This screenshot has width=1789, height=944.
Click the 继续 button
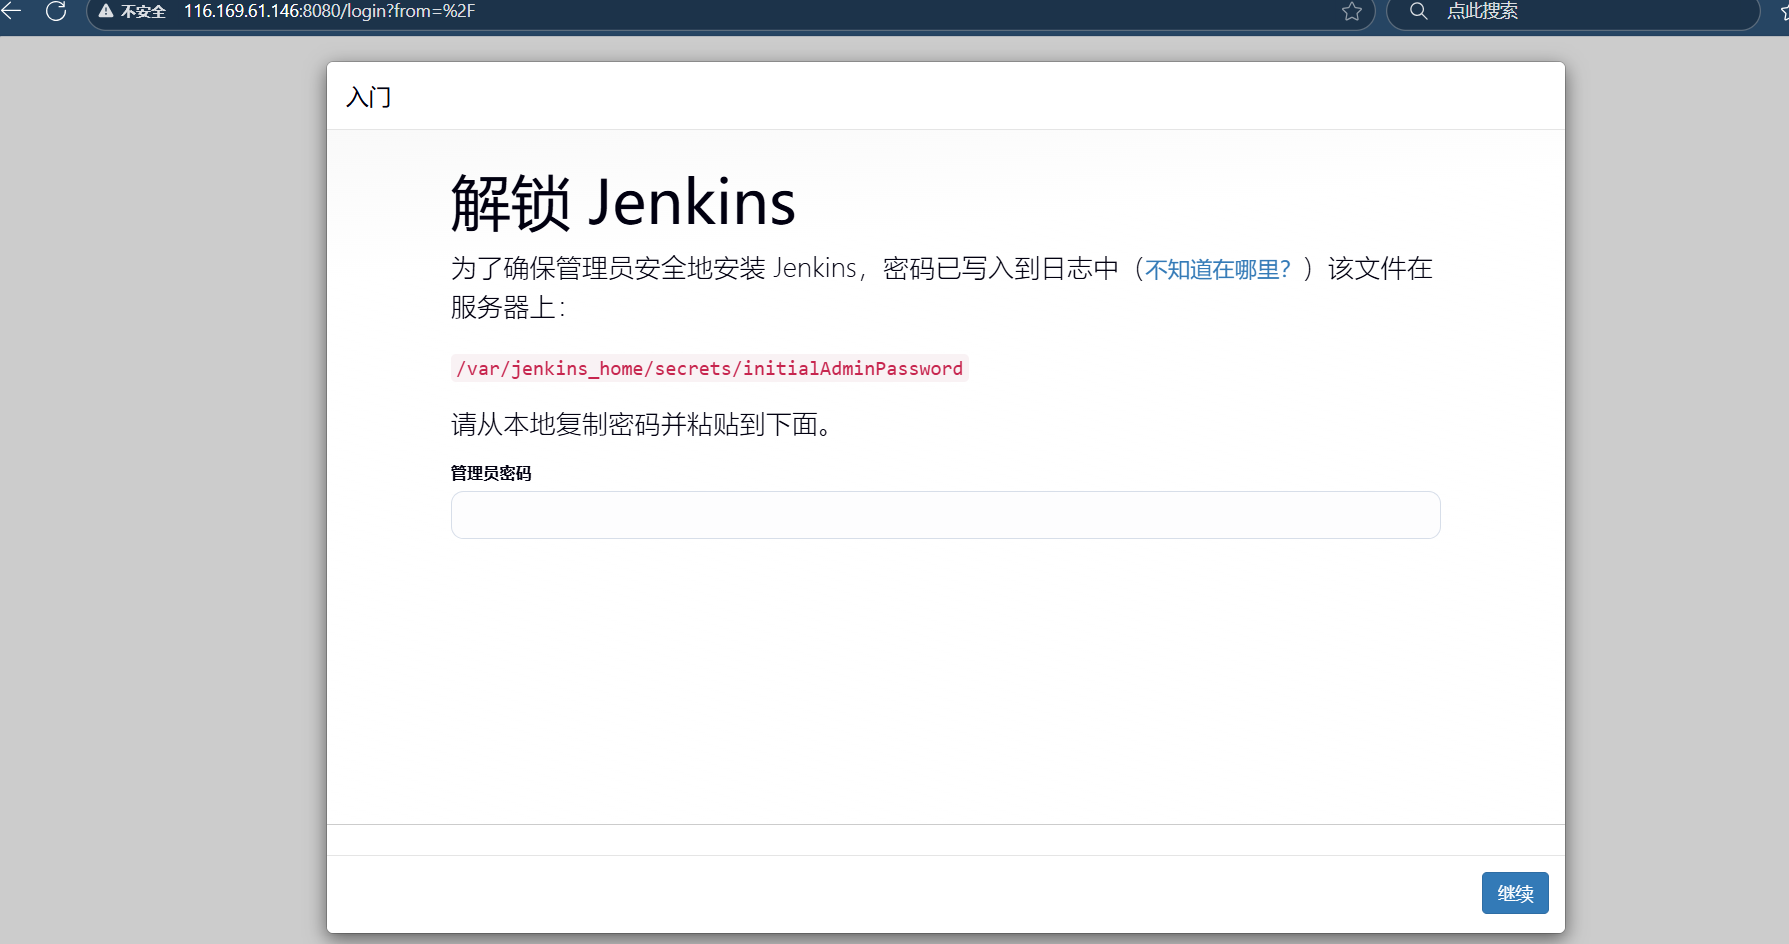click(x=1515, y=893)
